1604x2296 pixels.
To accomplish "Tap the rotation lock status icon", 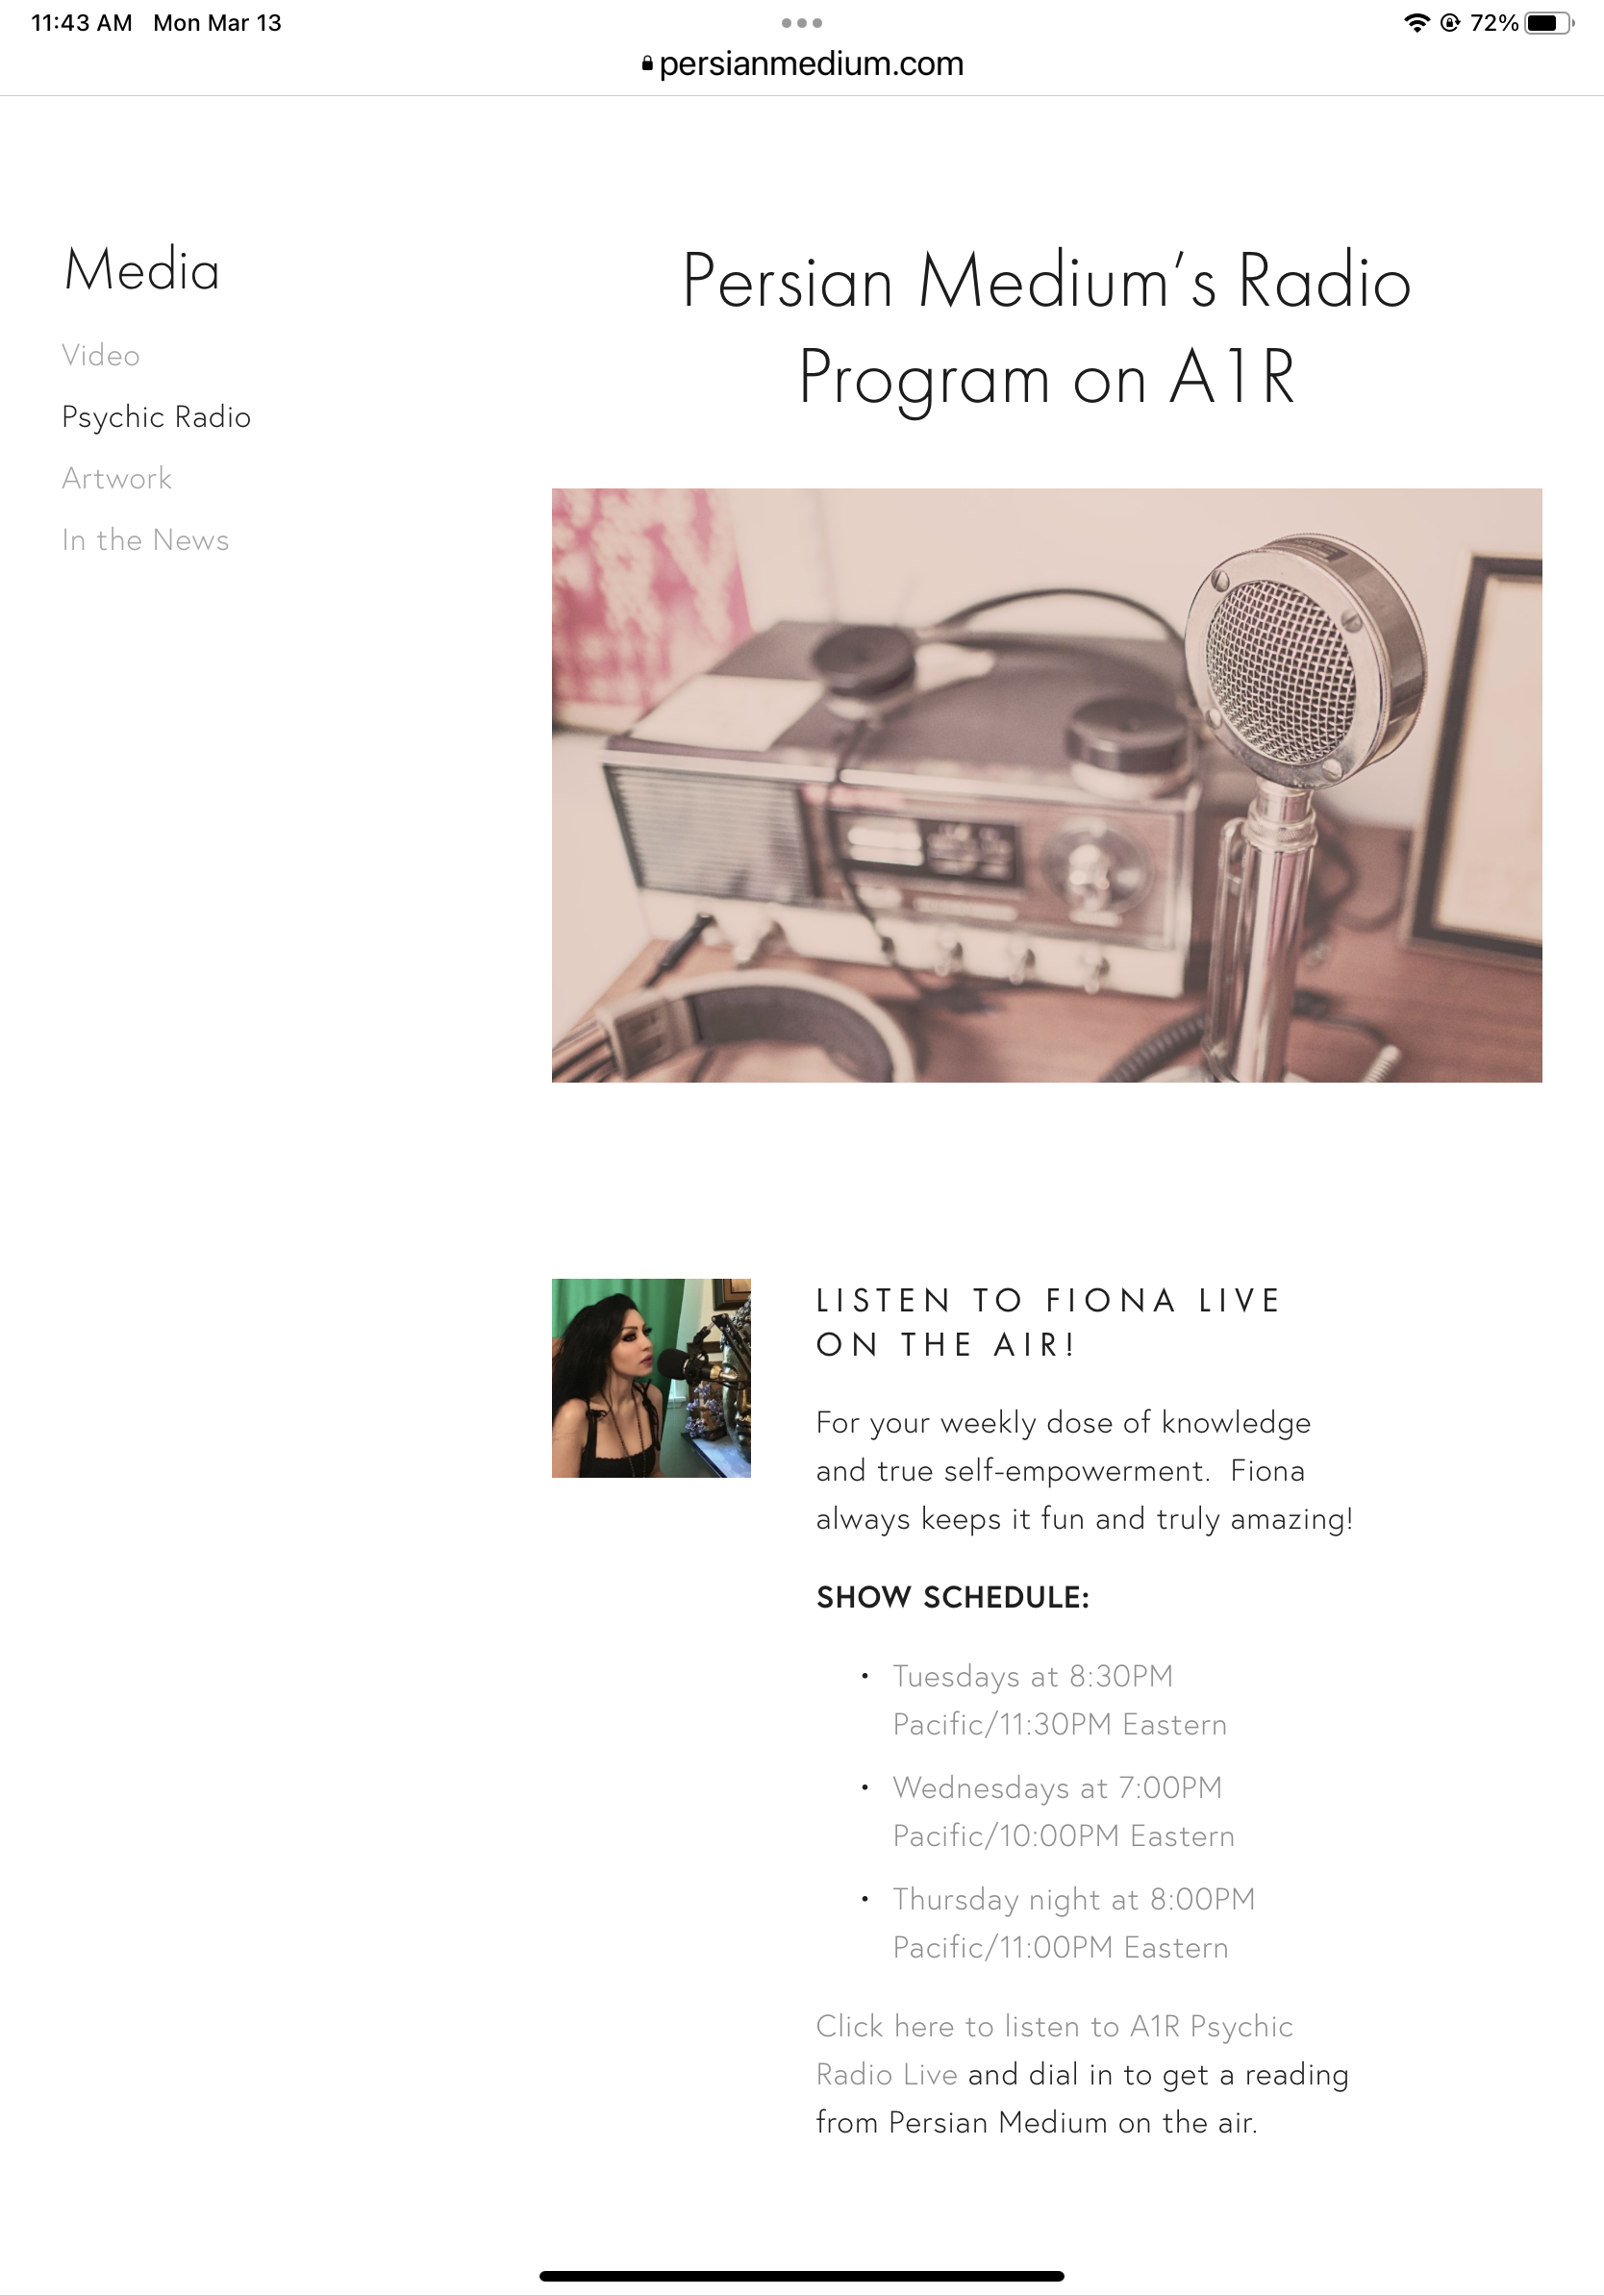I will click(x=1450, y=23).
